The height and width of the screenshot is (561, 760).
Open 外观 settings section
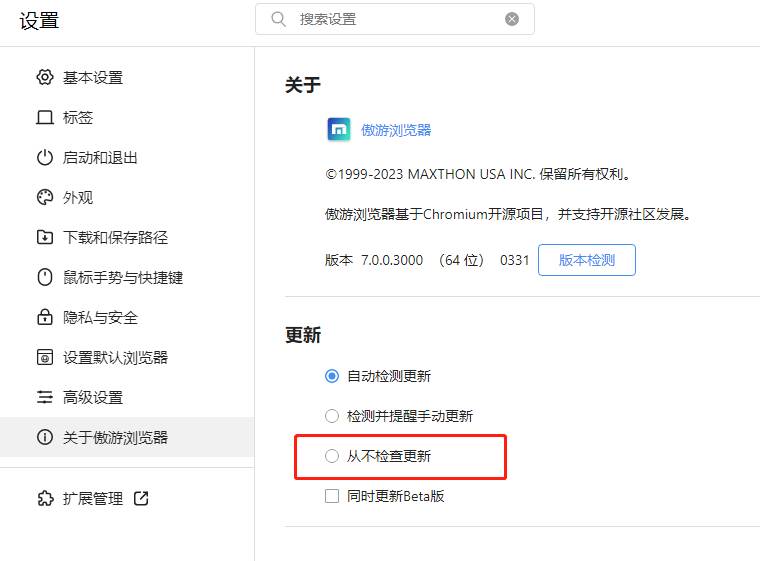point(127,197)
